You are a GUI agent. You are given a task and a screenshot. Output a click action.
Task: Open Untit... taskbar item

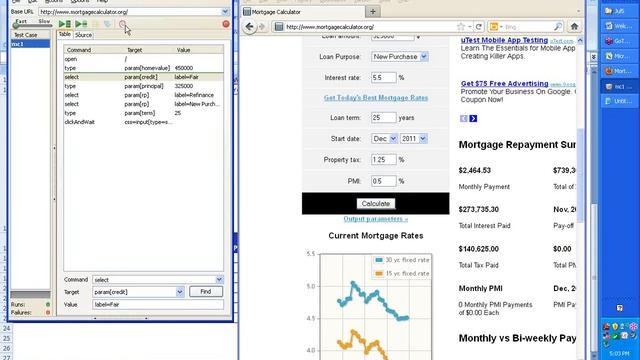[x=620, y=101]
